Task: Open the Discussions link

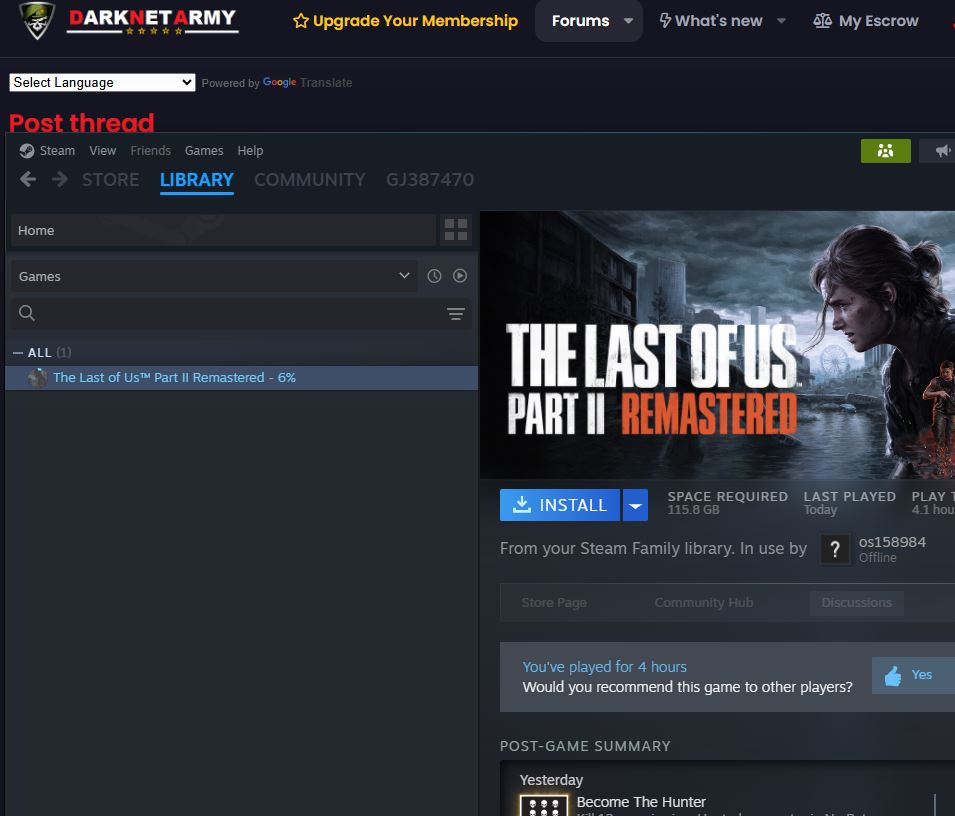Action: click(856, 602)
